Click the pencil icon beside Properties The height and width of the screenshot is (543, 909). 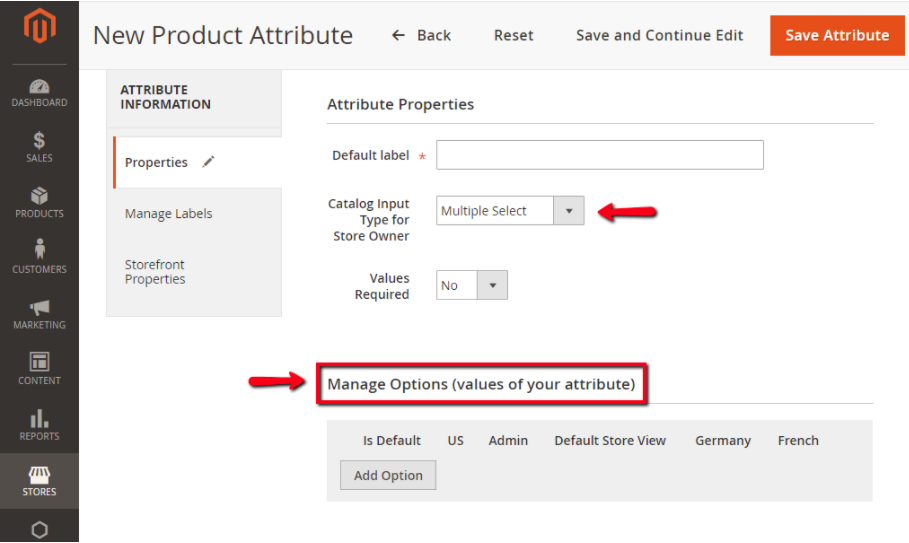[208, 162]
